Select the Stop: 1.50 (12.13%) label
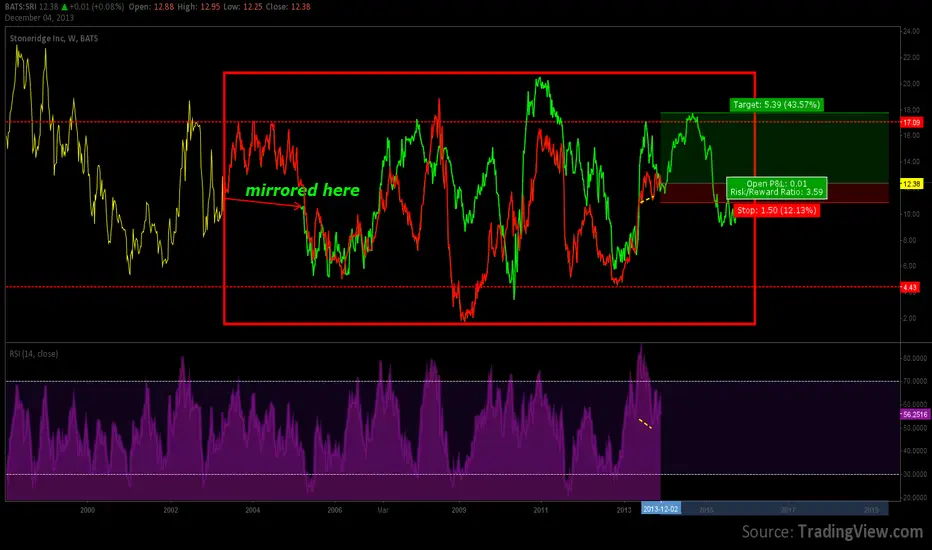 click(776, 210)
